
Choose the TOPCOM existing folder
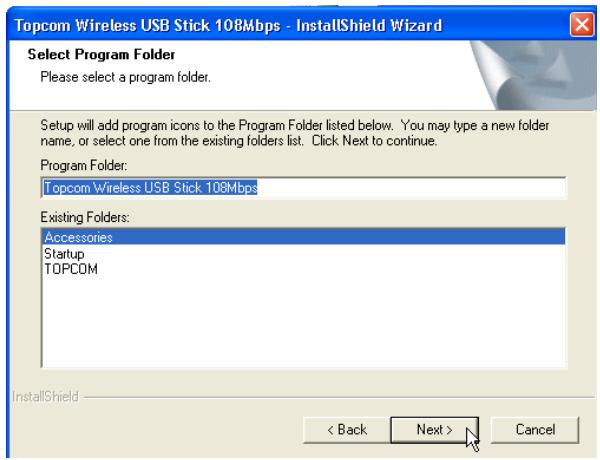coord(71,269)
